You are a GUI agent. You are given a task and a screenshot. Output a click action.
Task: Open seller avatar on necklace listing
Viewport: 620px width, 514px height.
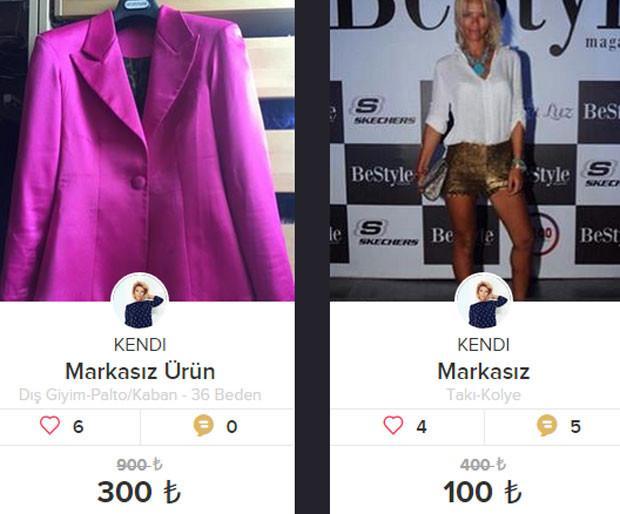484,301
